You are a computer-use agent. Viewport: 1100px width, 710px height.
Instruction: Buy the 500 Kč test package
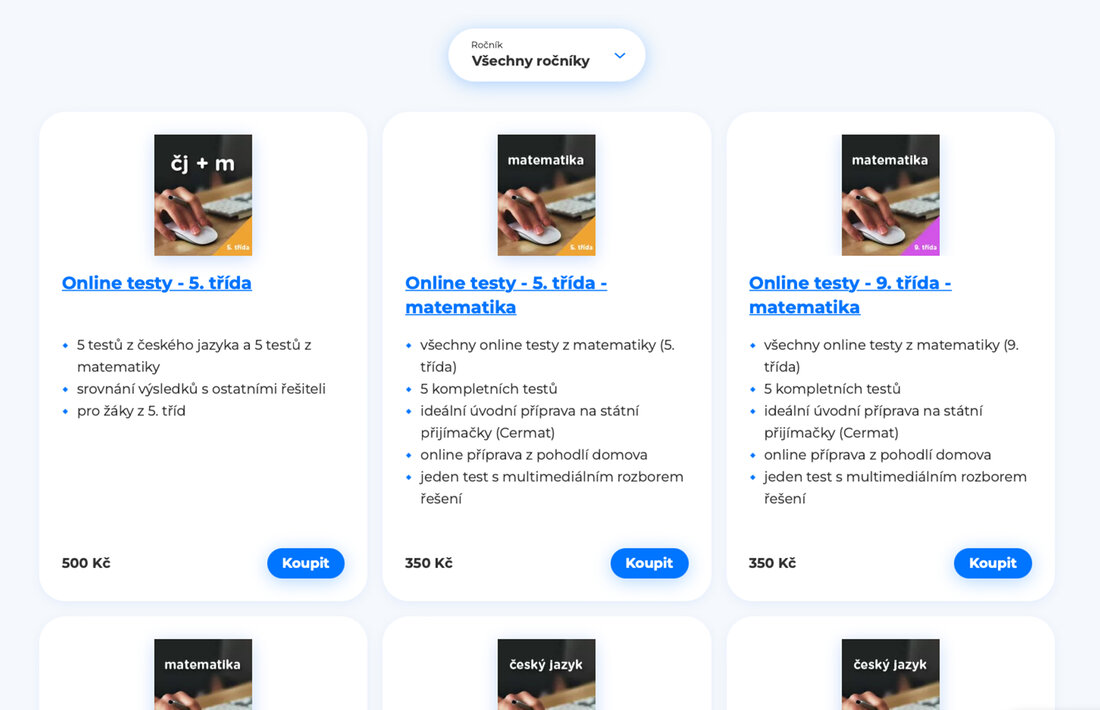(x=306, y=563)
